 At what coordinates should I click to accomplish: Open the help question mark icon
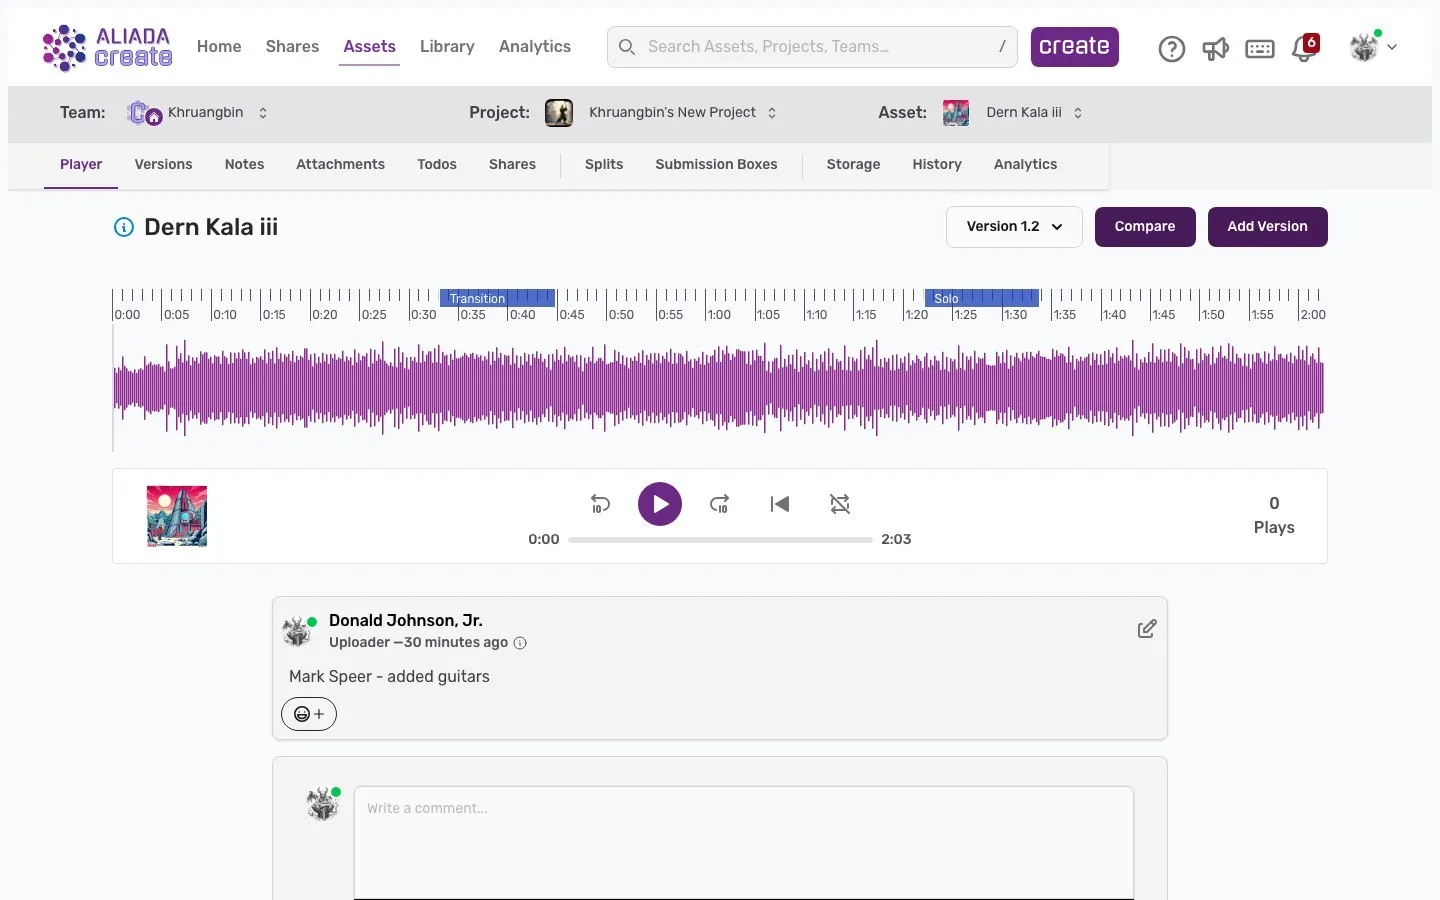click(x=1171, y=47)
